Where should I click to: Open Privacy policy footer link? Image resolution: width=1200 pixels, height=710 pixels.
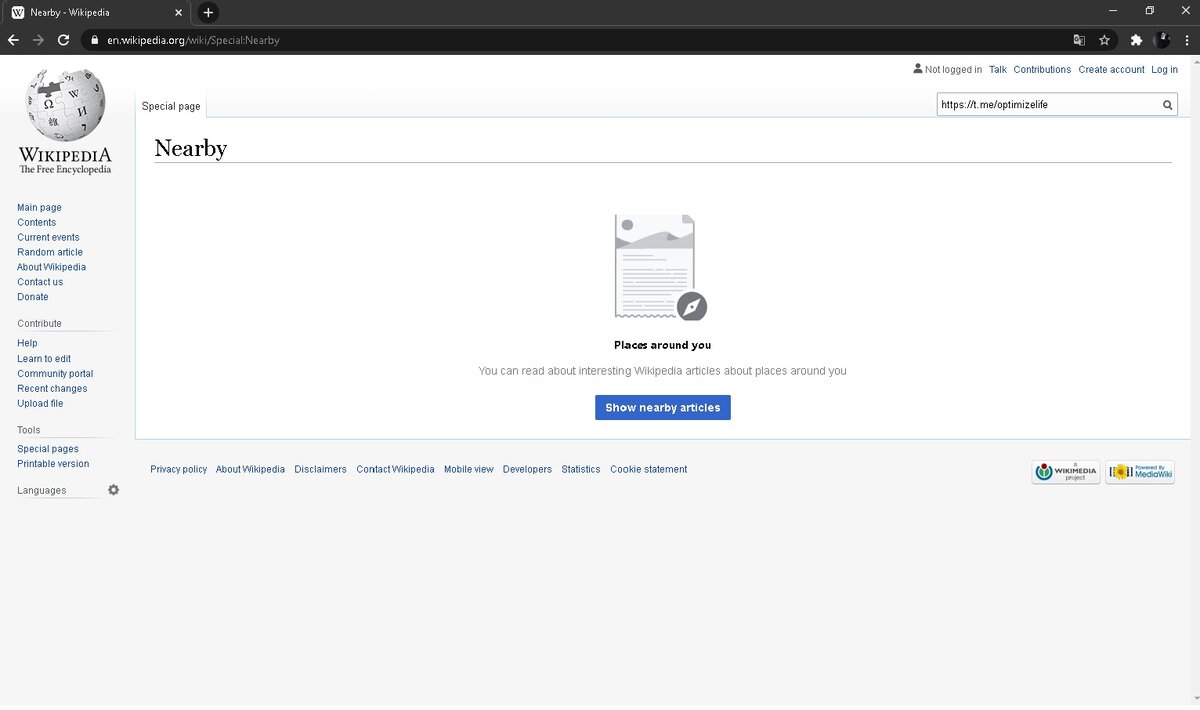(179, 470)
